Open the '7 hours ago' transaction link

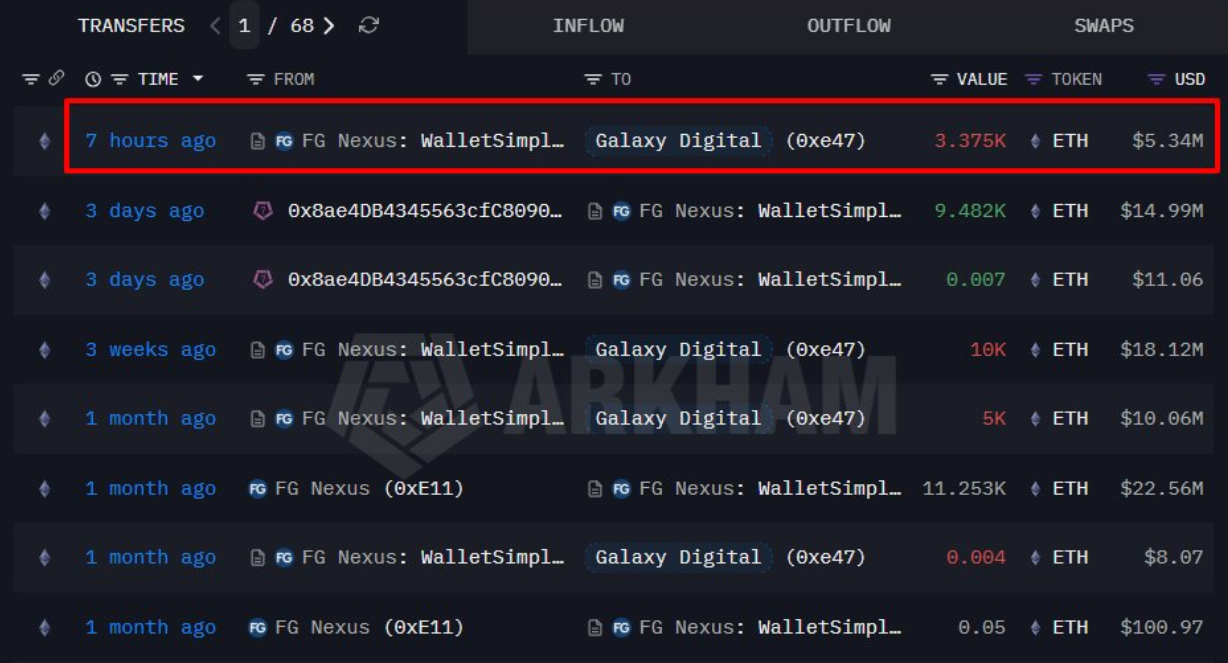point(150,141)
